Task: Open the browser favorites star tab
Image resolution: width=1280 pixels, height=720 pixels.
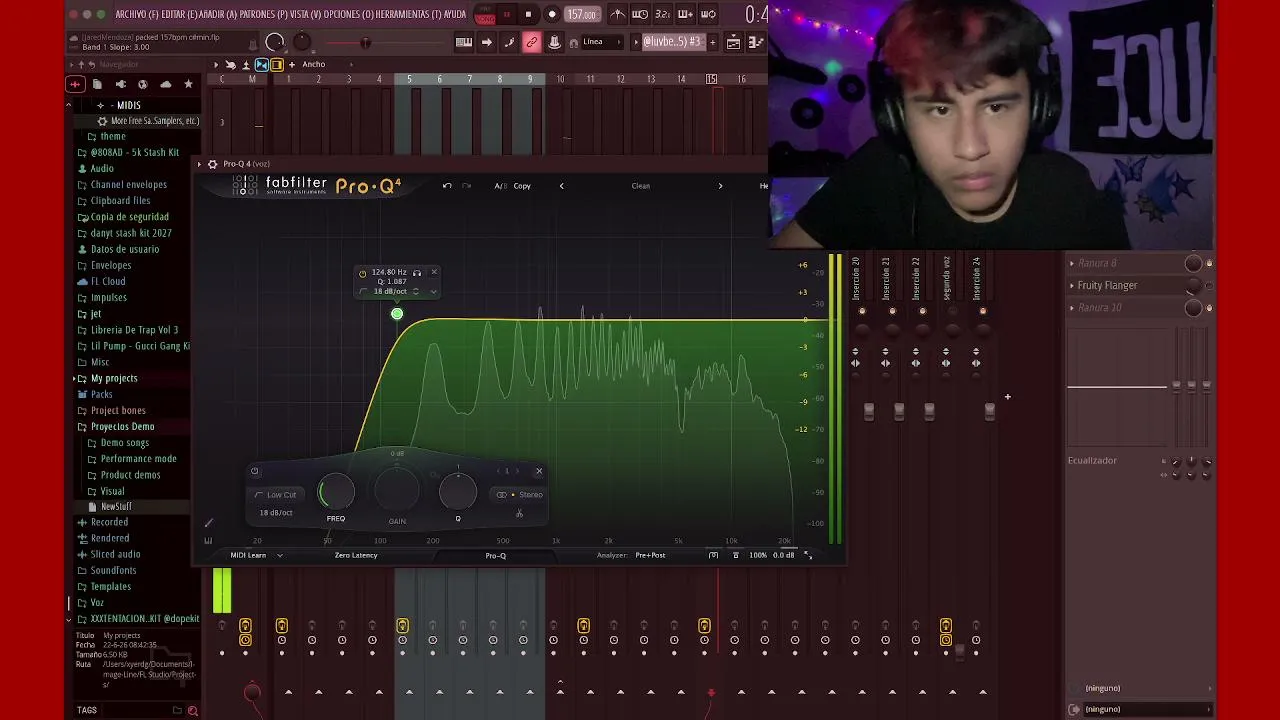Action: tap(188, 84)
